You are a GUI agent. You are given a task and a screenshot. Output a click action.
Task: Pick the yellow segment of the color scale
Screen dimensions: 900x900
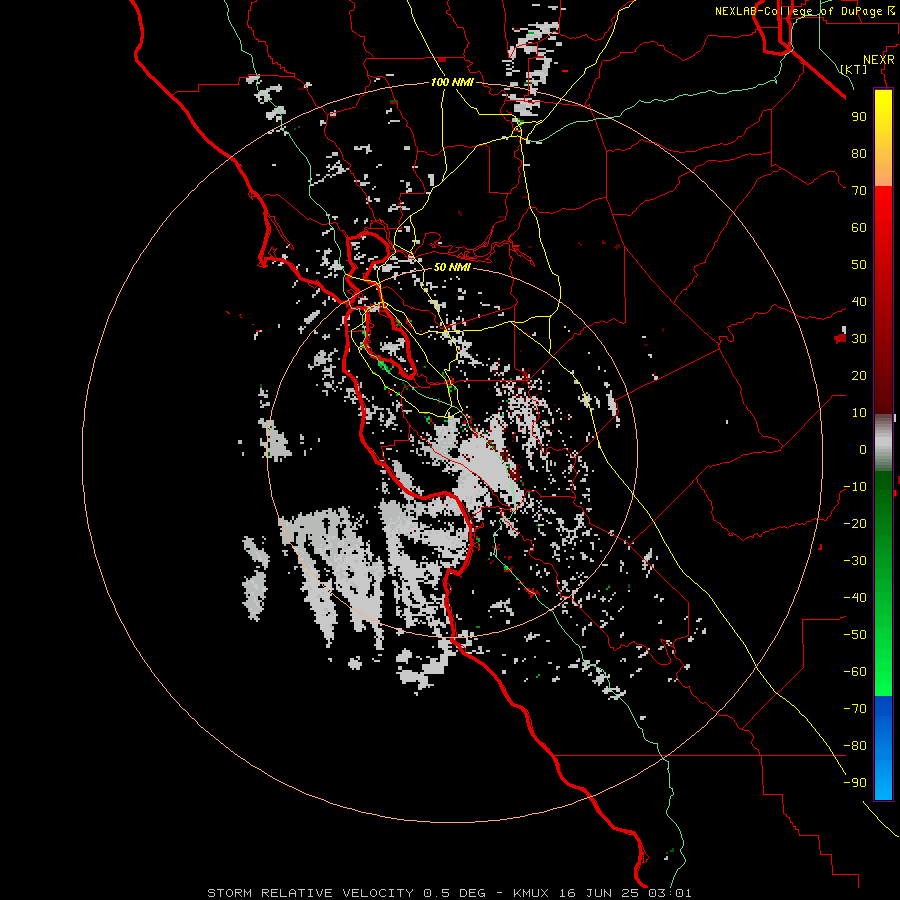(x=883, y=138)
